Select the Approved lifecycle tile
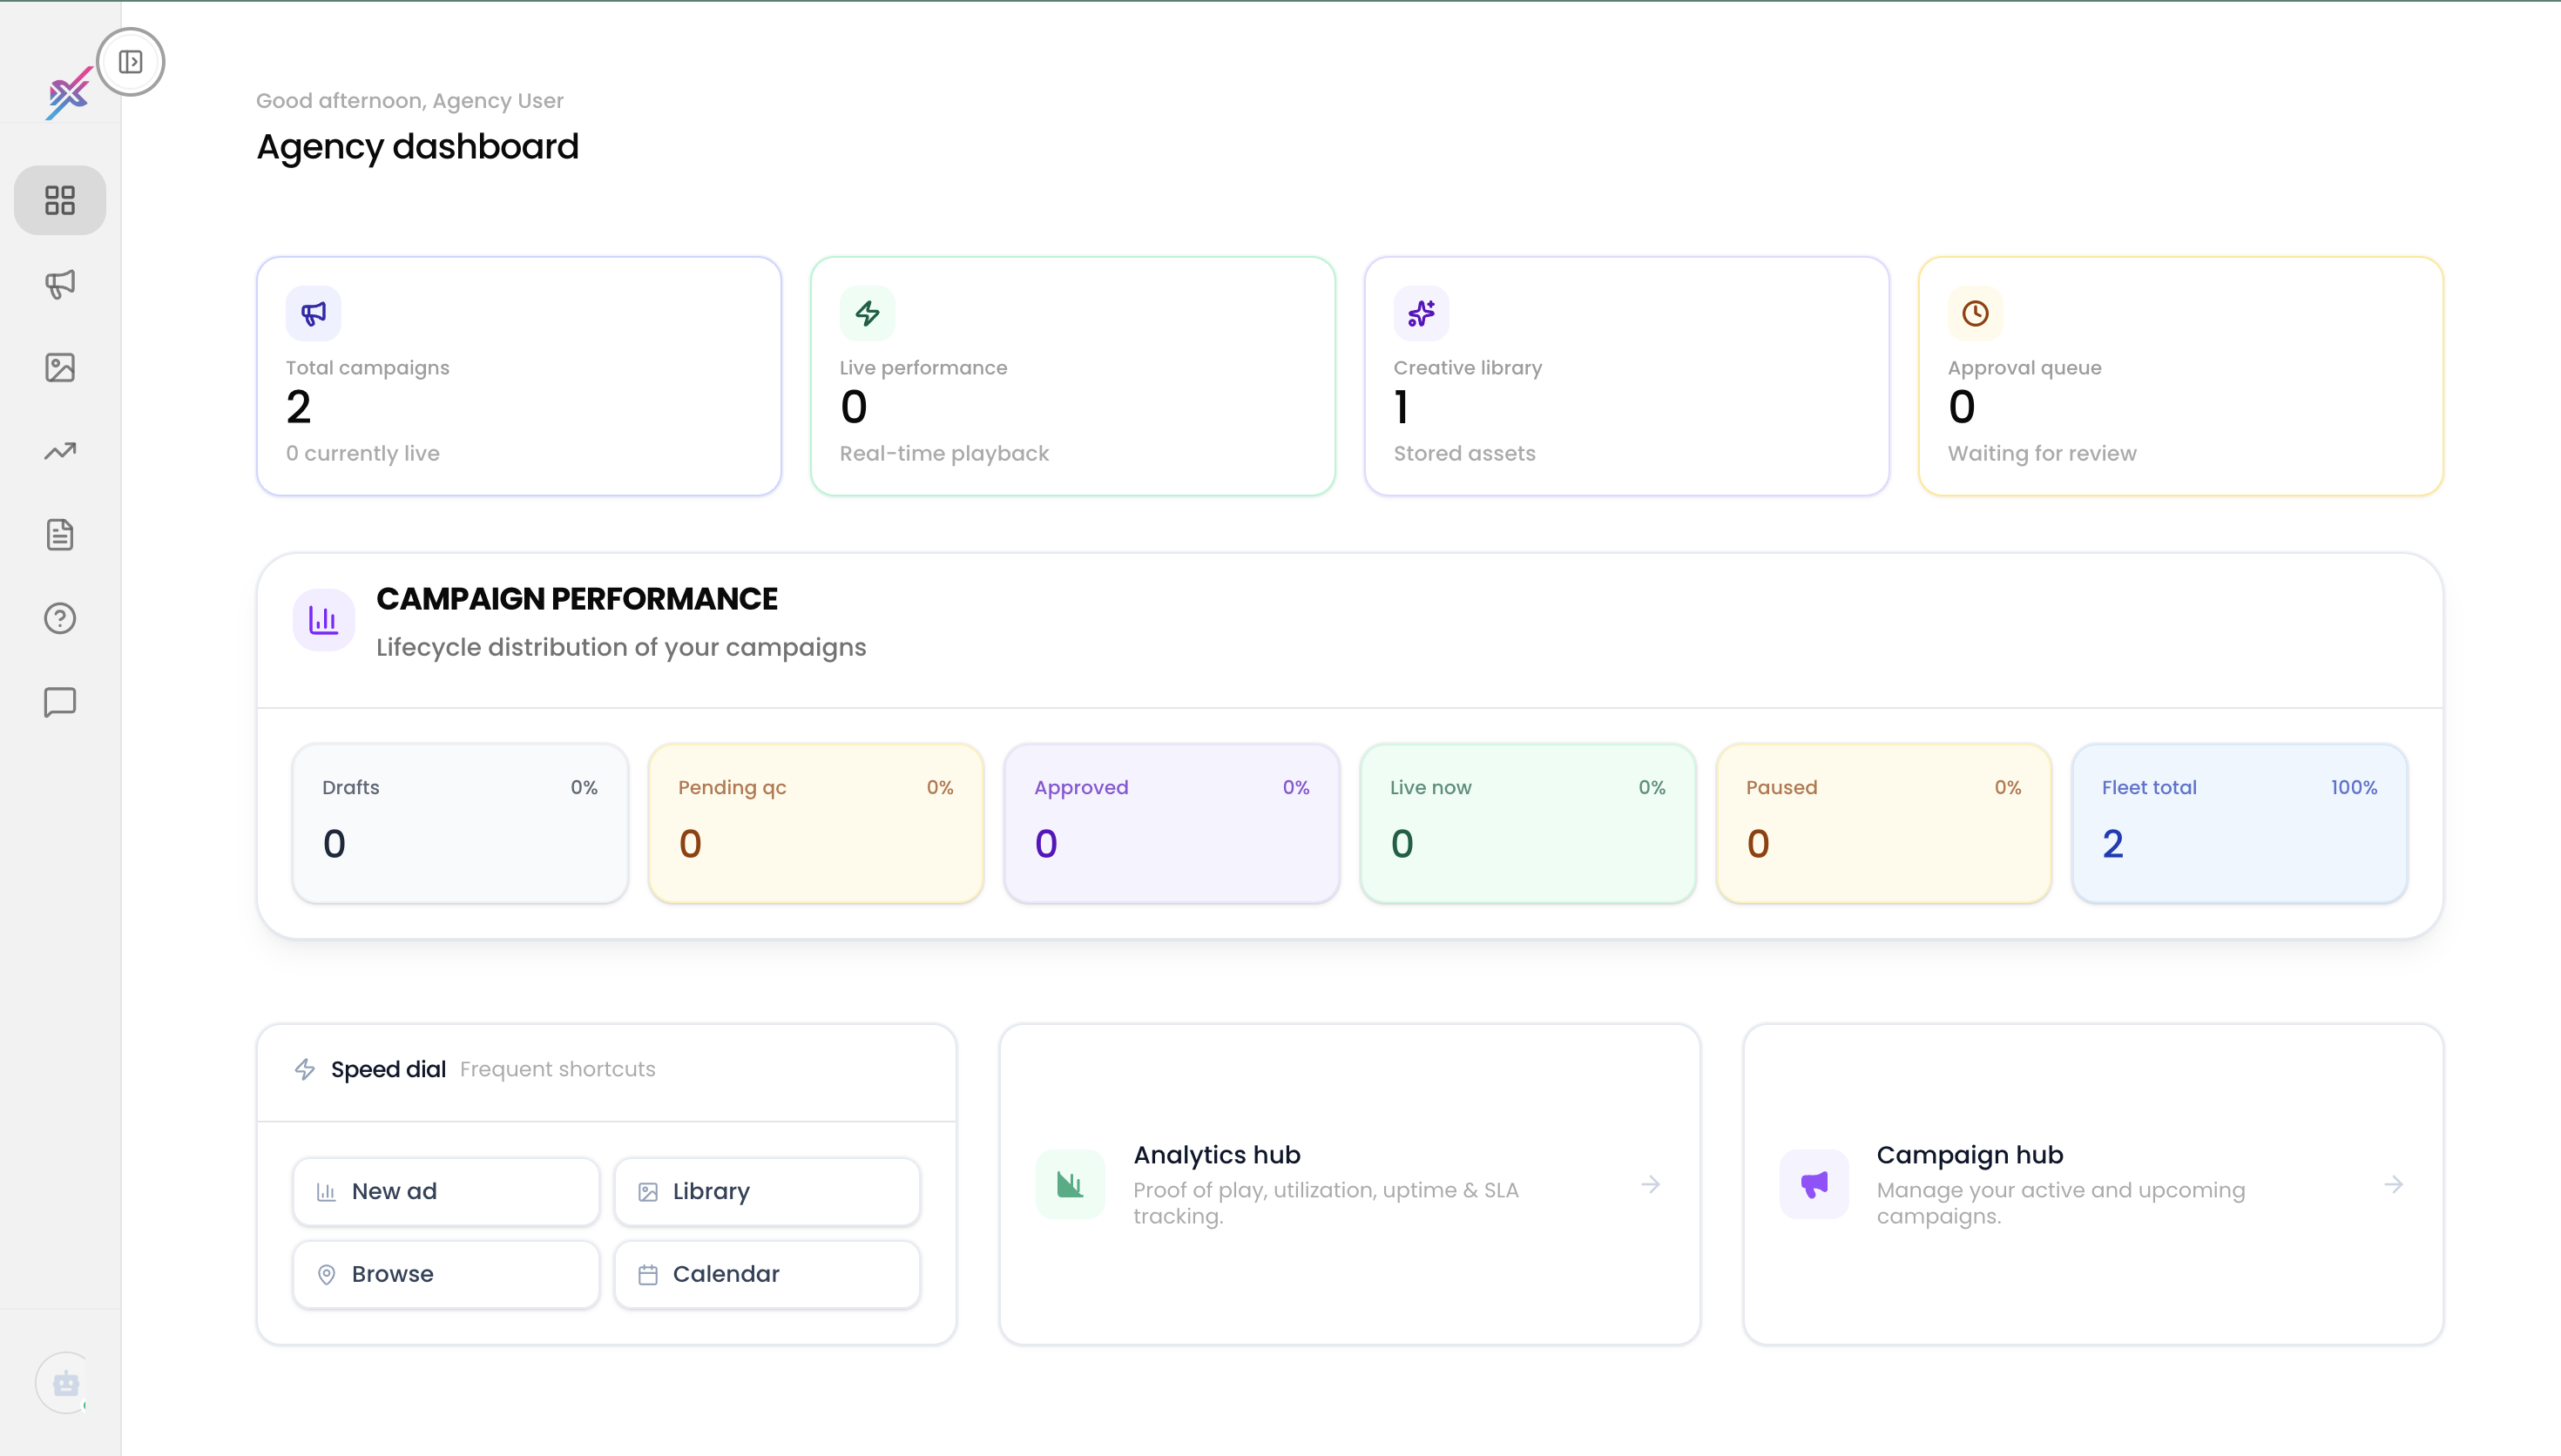 tap(1172, 823)
